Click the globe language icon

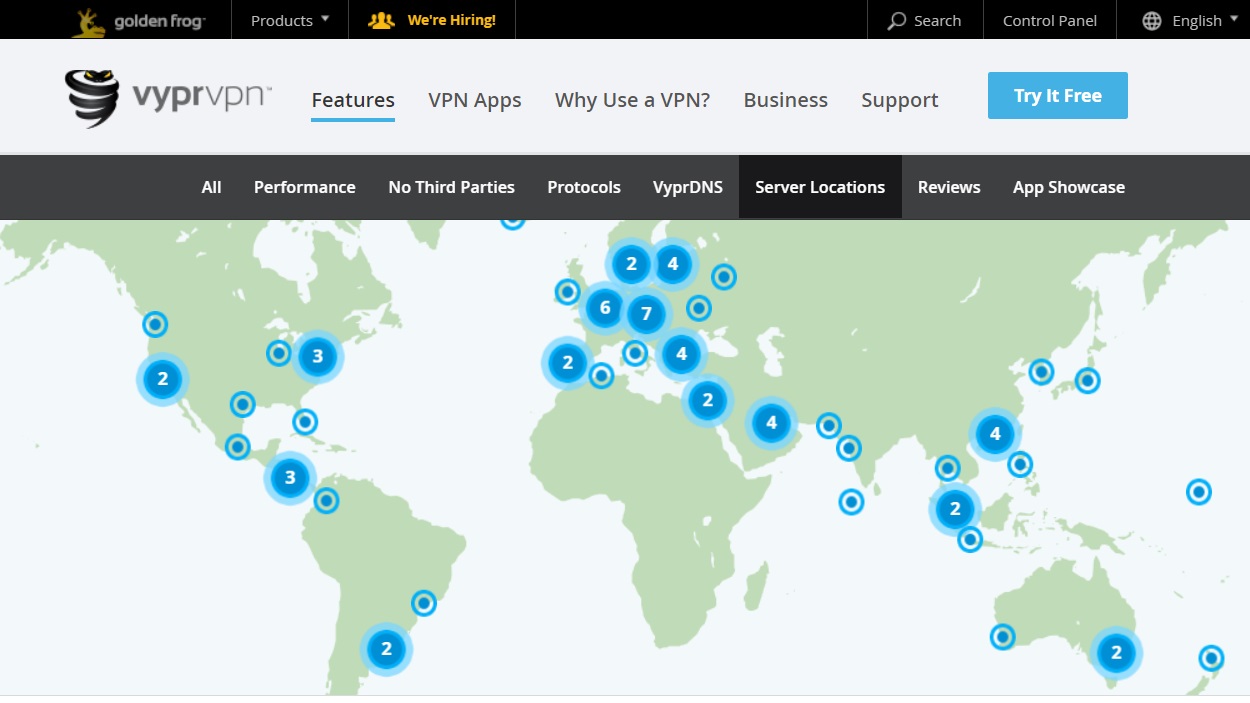pyautogui.click(x=1153, y=20)
